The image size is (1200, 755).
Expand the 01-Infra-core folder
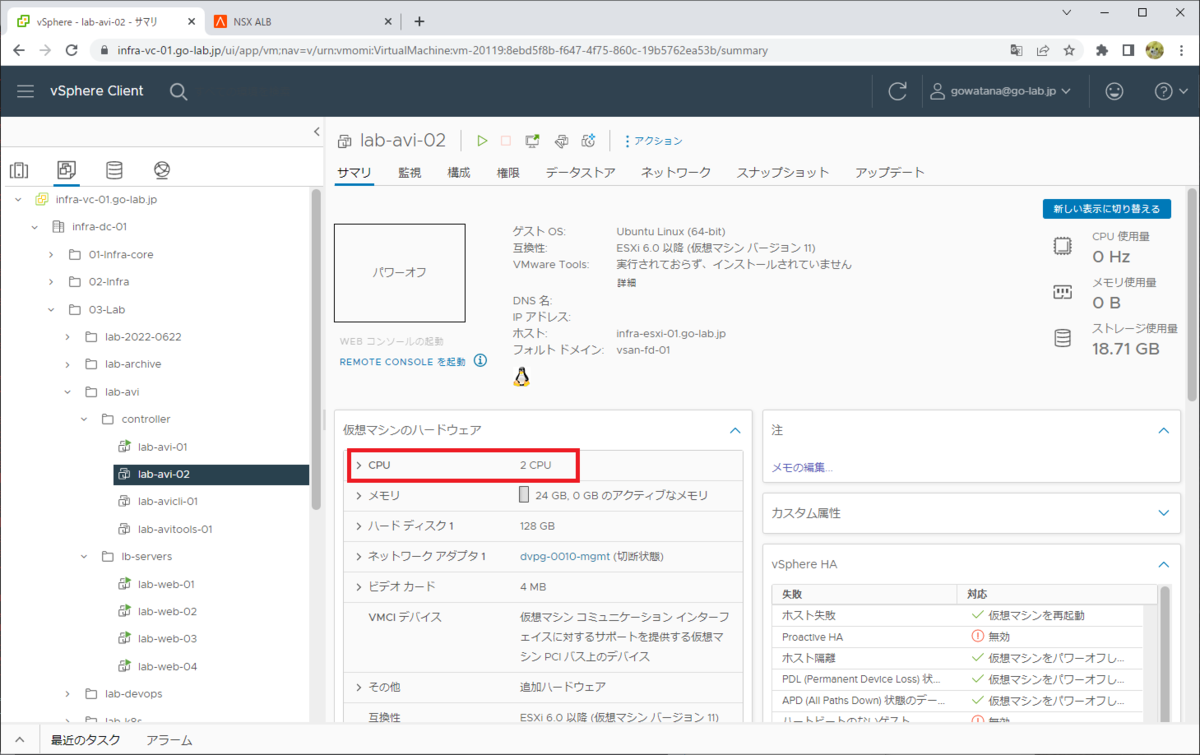pyautogui.click(x=51, y=254)
